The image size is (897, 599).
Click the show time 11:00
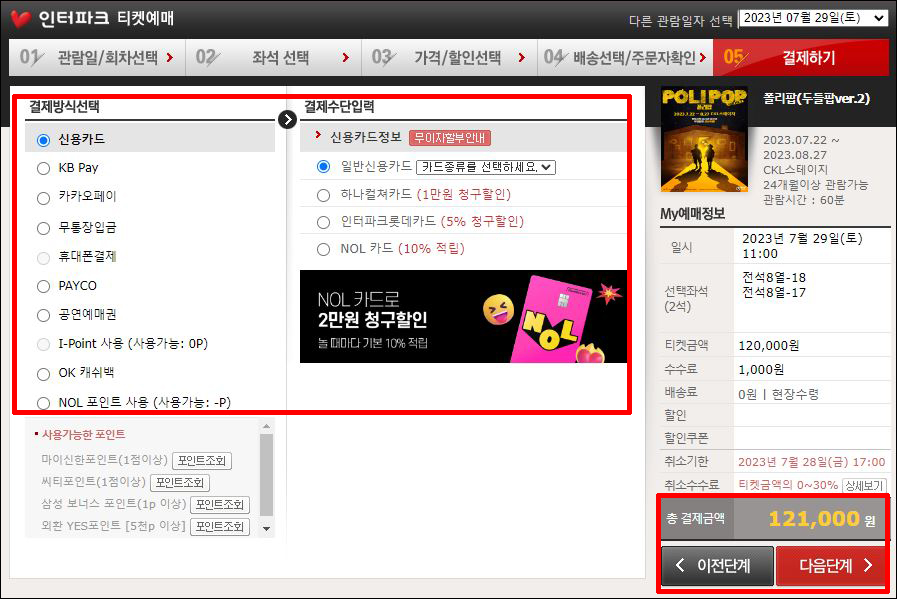coord(760,253)
